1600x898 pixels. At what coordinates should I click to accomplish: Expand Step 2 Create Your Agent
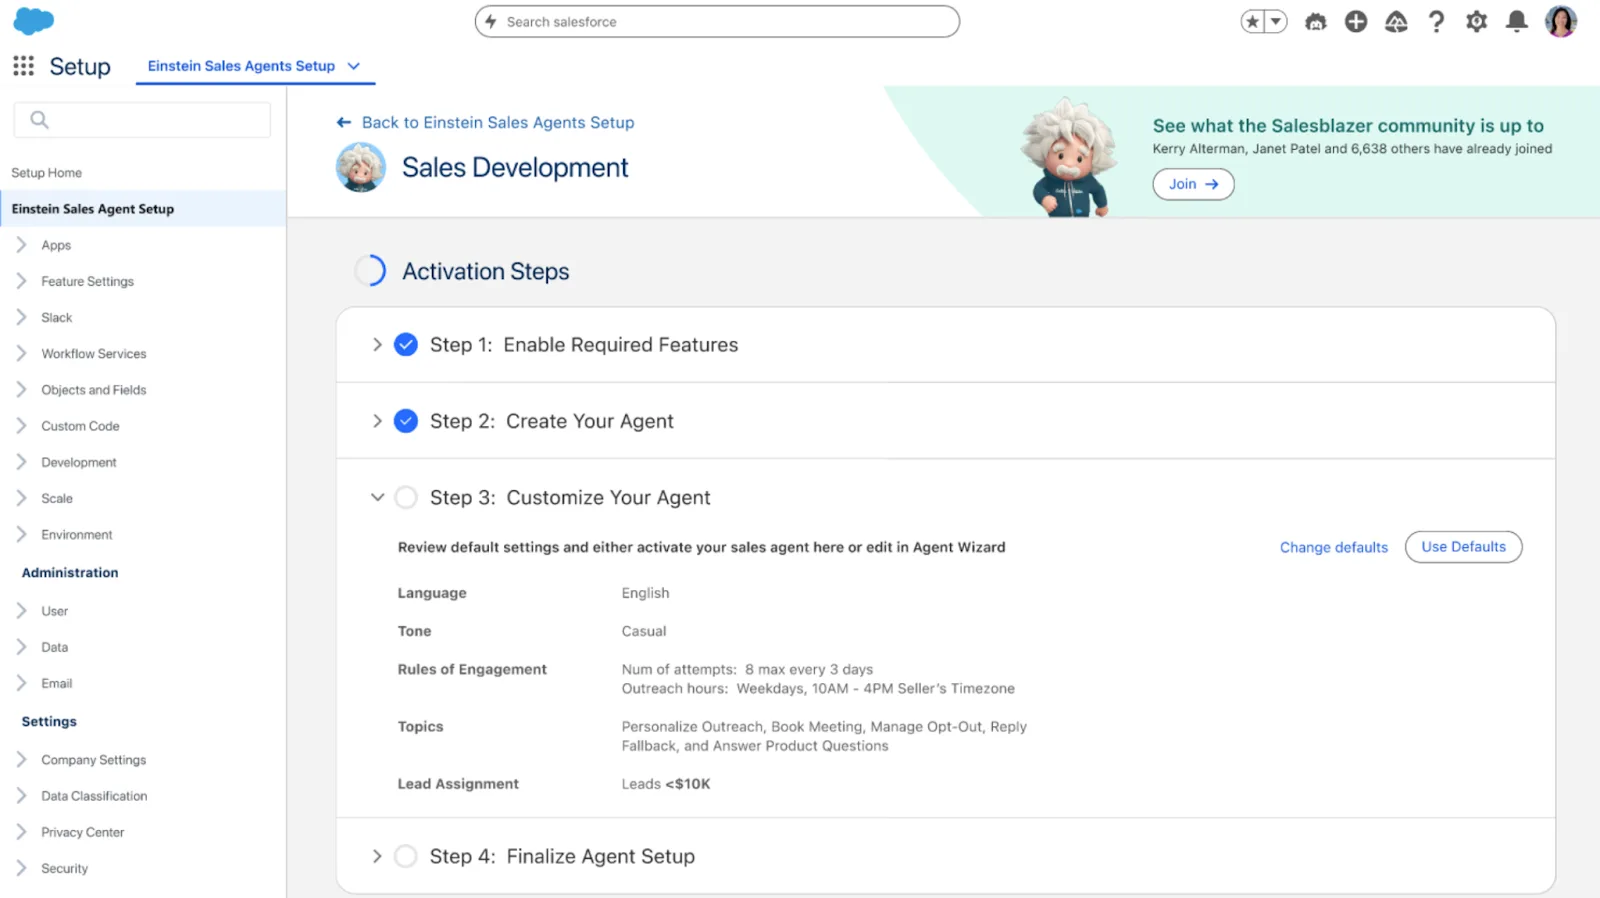point(377,421)
